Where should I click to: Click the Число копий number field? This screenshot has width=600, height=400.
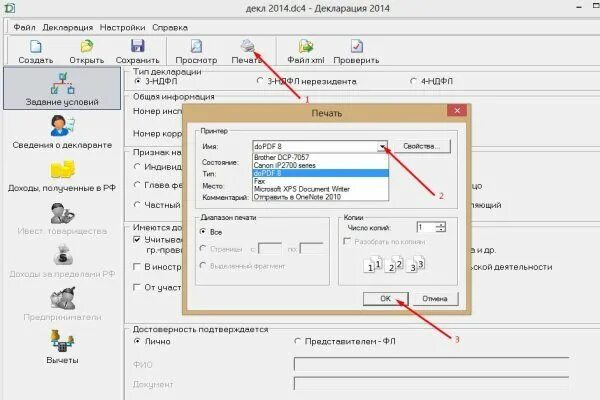[426, 227]
